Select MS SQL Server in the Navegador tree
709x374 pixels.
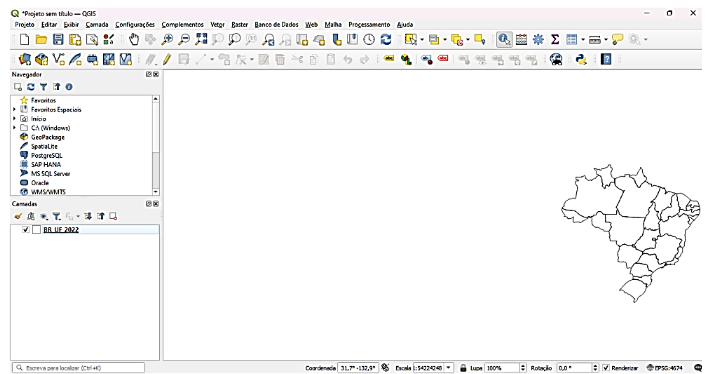click(x=50, y=173)
